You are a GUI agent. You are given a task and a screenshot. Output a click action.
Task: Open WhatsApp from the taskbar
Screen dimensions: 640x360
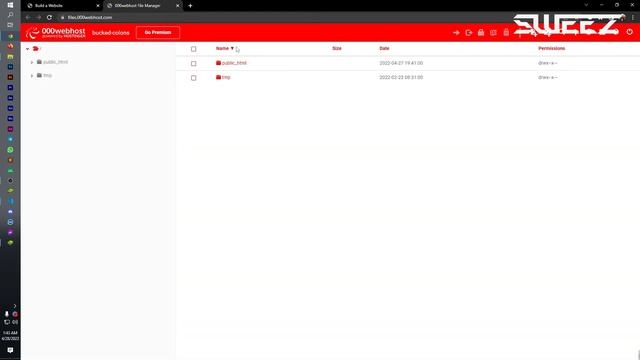click(x=10, y=150)
